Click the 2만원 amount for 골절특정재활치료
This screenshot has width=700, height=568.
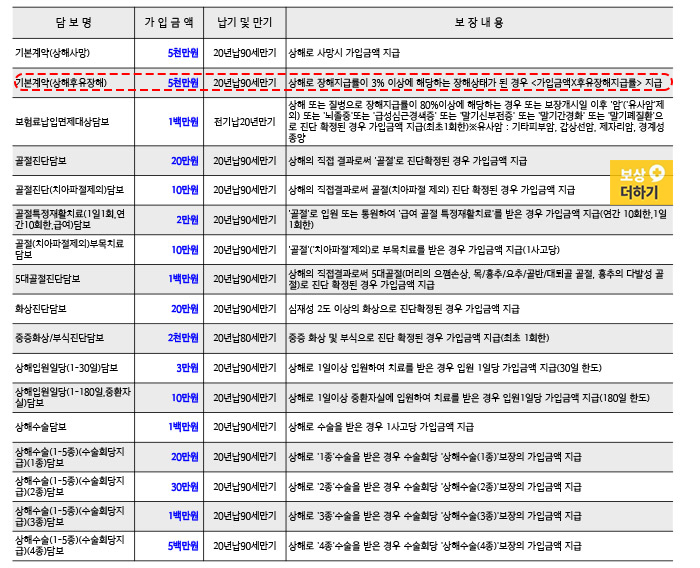(x=188, y=219)
